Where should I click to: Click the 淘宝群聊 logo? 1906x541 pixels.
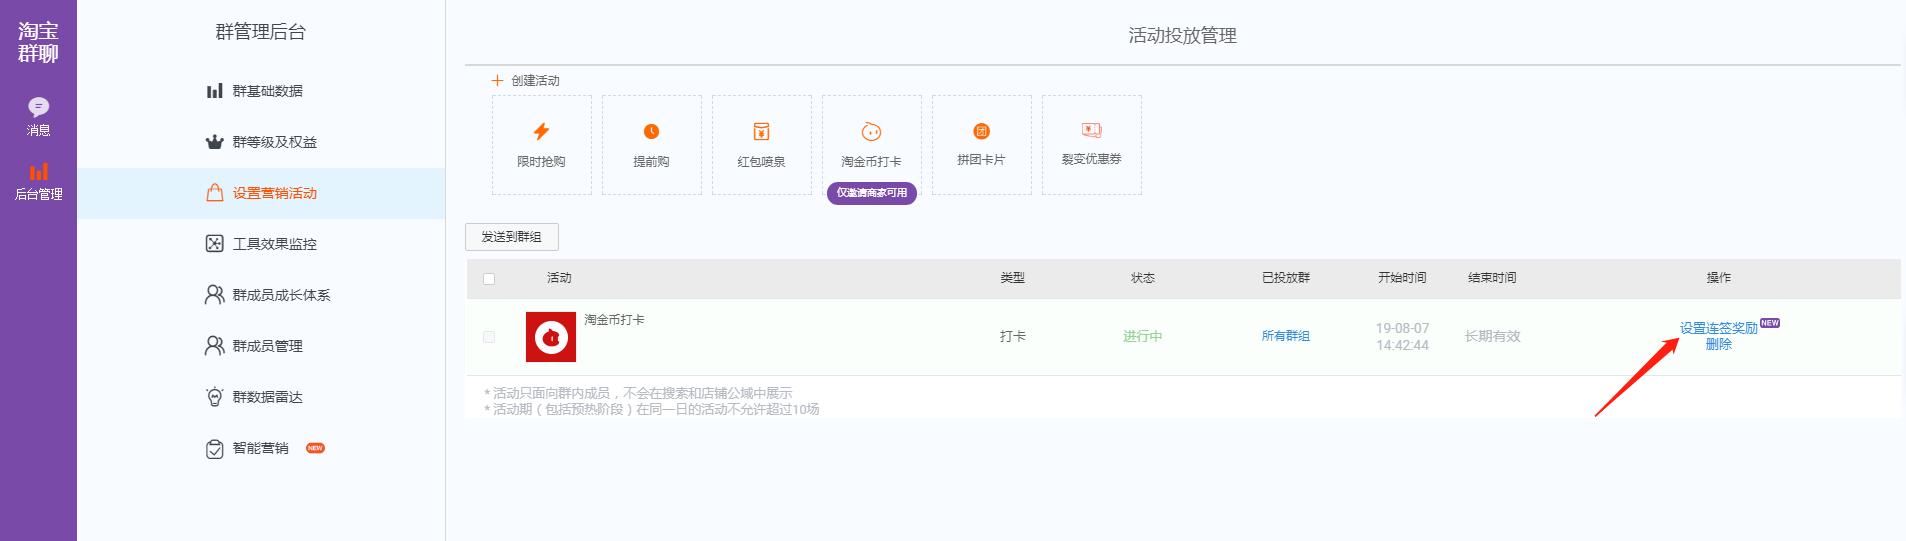point(38,42)
